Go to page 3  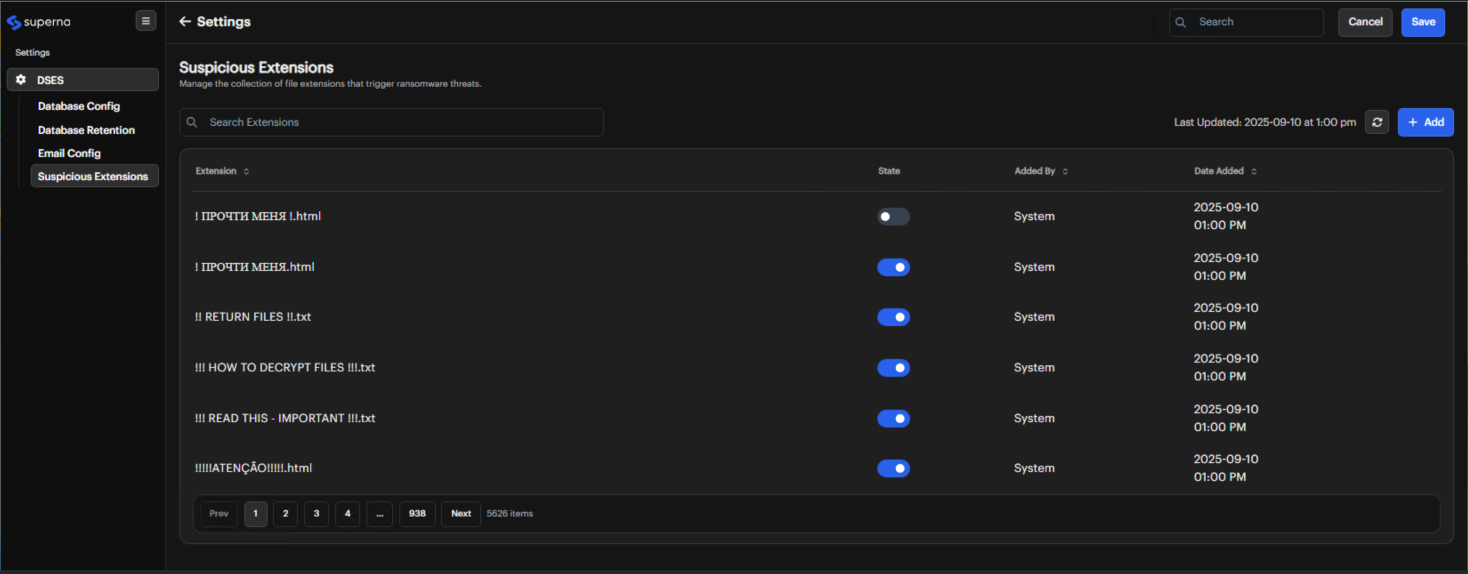[316, 514]
